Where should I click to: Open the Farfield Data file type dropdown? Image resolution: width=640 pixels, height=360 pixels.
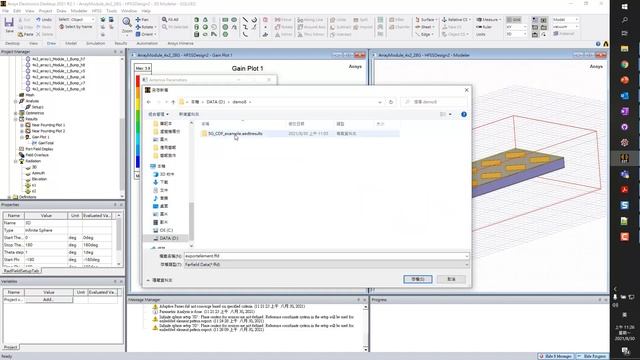tap(326, 264)
